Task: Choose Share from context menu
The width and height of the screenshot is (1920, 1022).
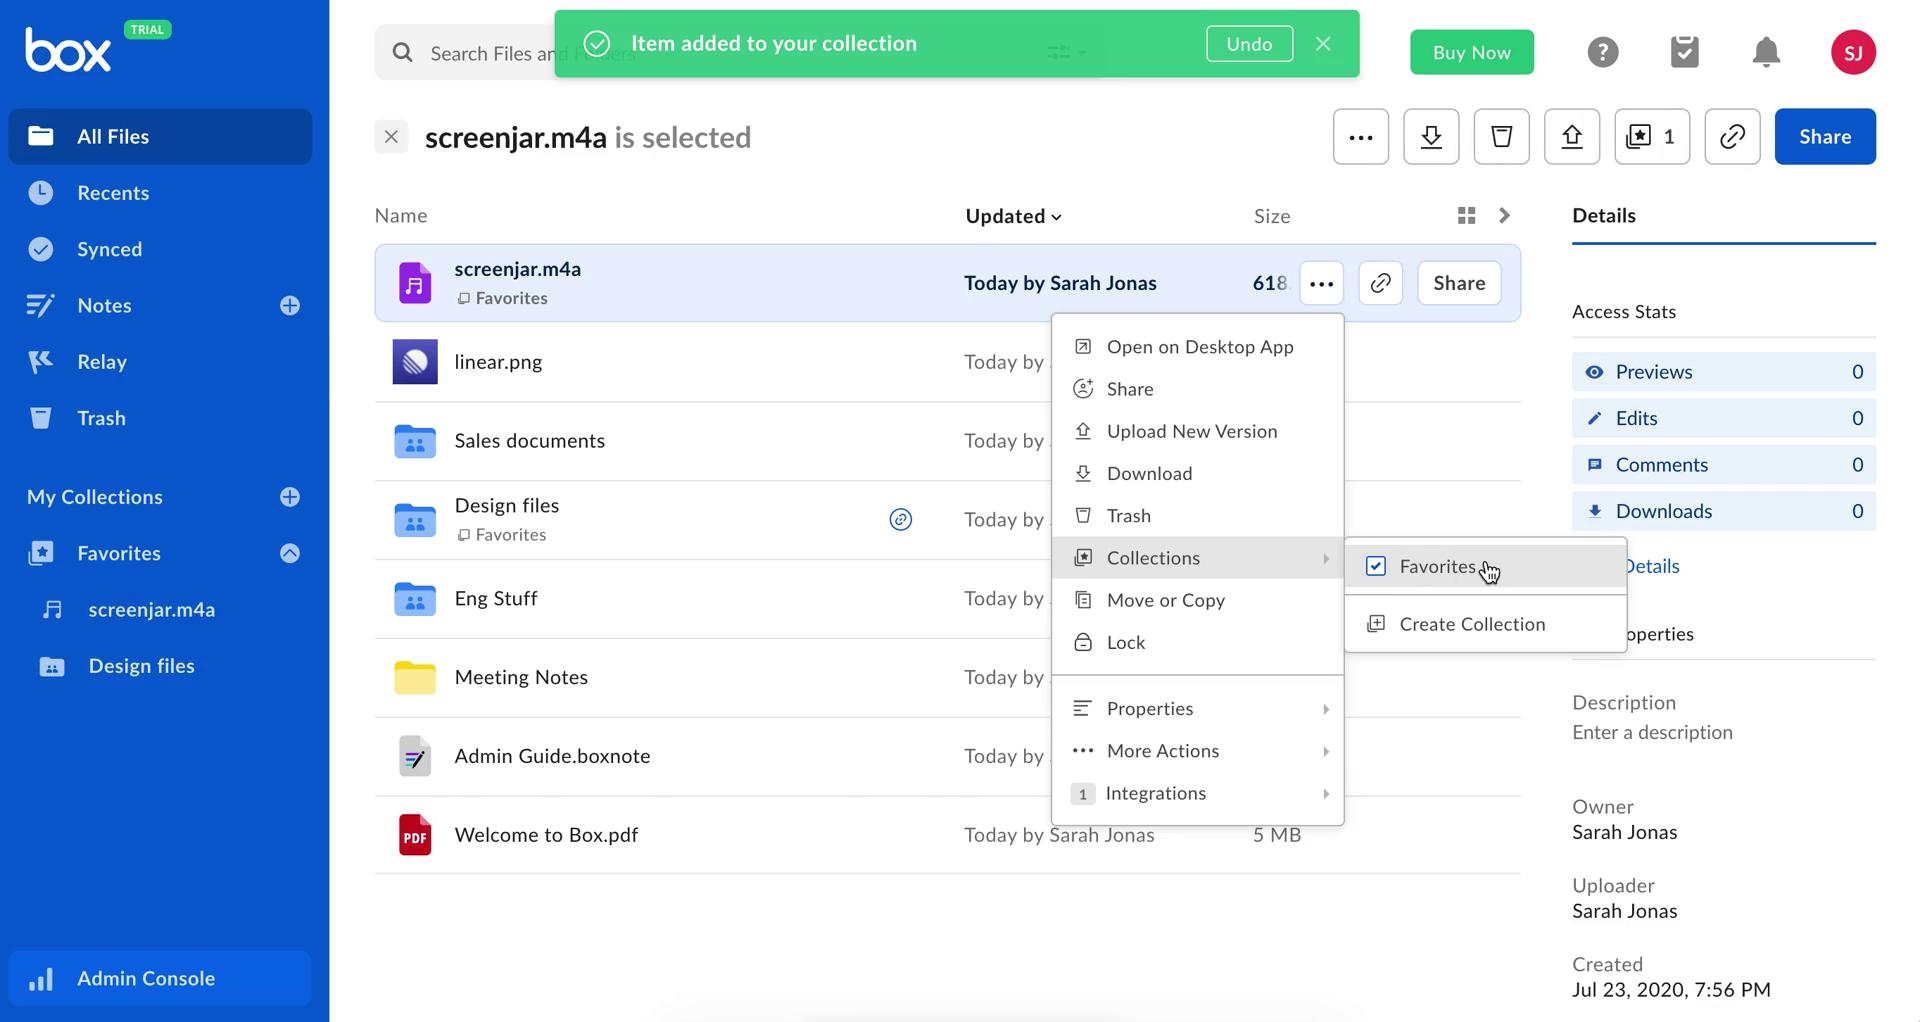Action: (1198, 389)
